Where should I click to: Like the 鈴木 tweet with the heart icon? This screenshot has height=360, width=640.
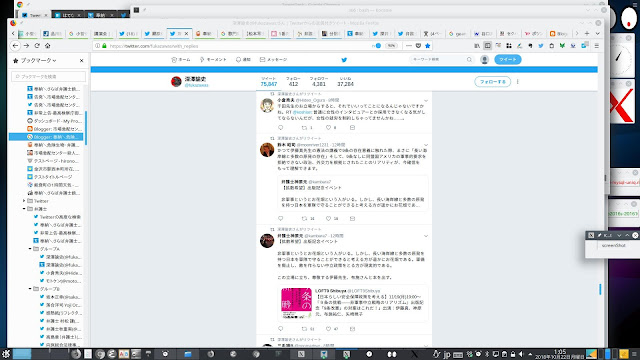pos(328,218)
